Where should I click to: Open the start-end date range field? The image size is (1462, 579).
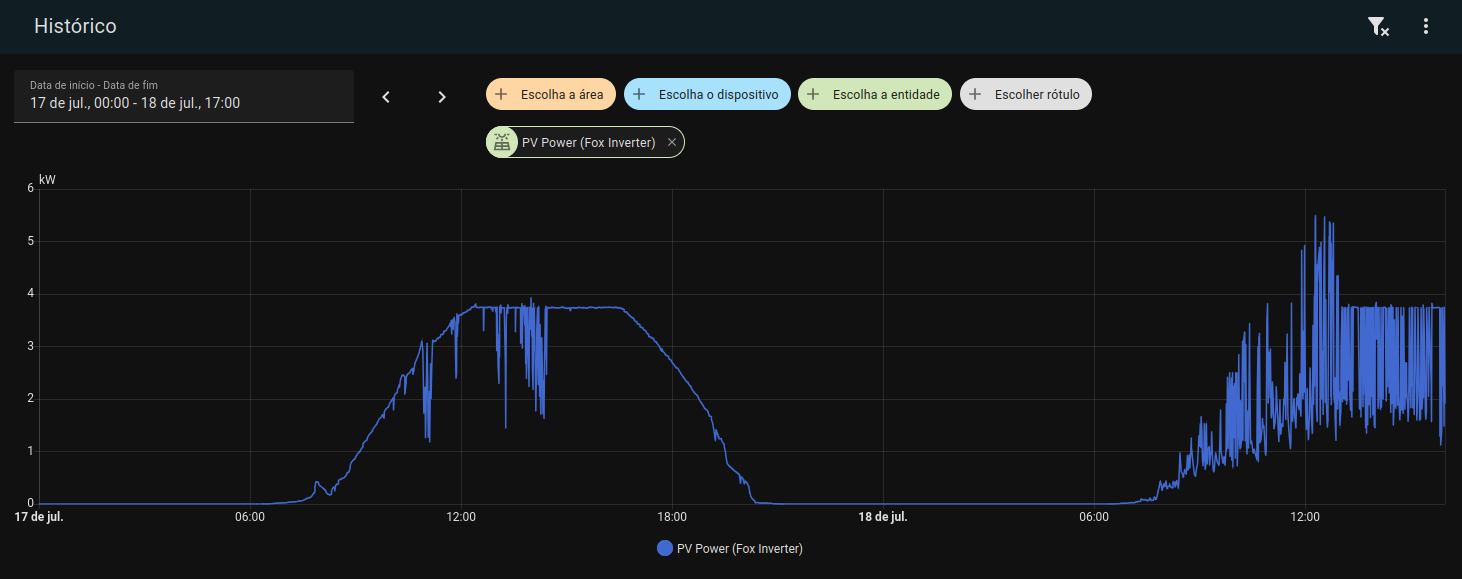(184, 96)
